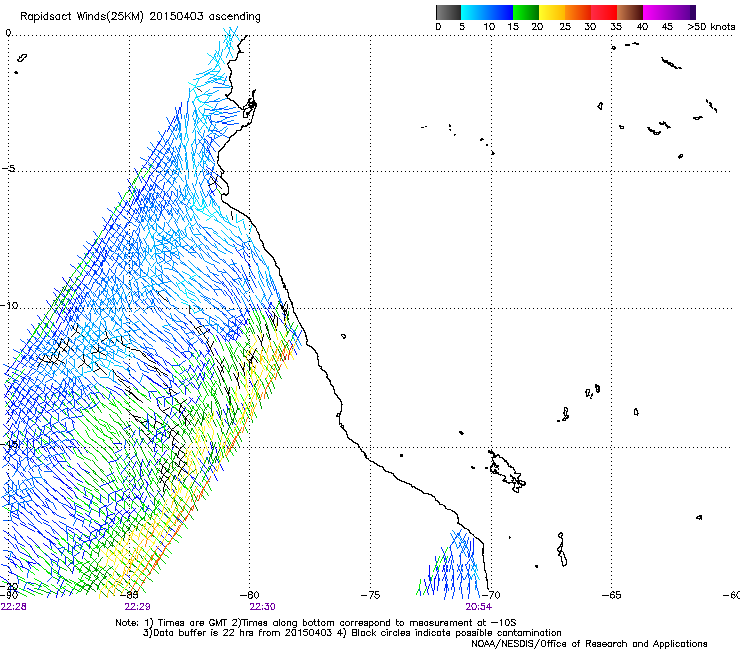Click the gray 0-5 knots color swatch
Screen dimensions: 740x650
coord(448,12)
